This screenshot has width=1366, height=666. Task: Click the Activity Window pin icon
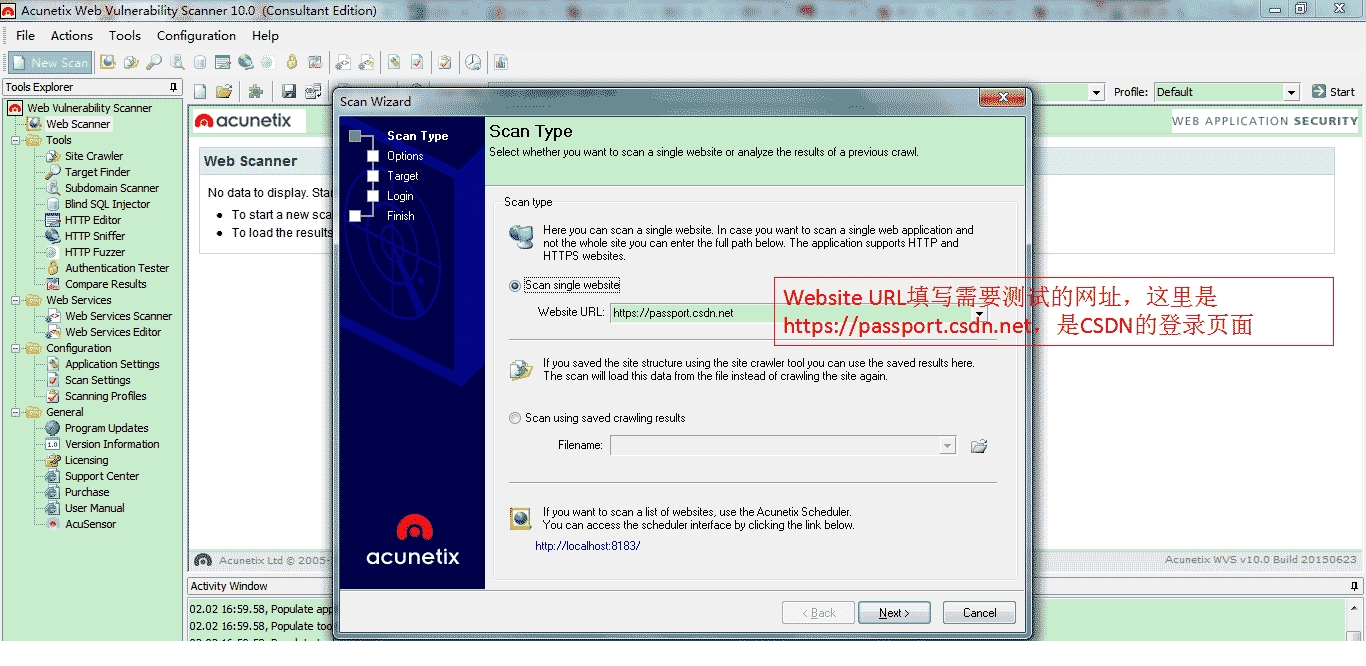(1355, 586)
